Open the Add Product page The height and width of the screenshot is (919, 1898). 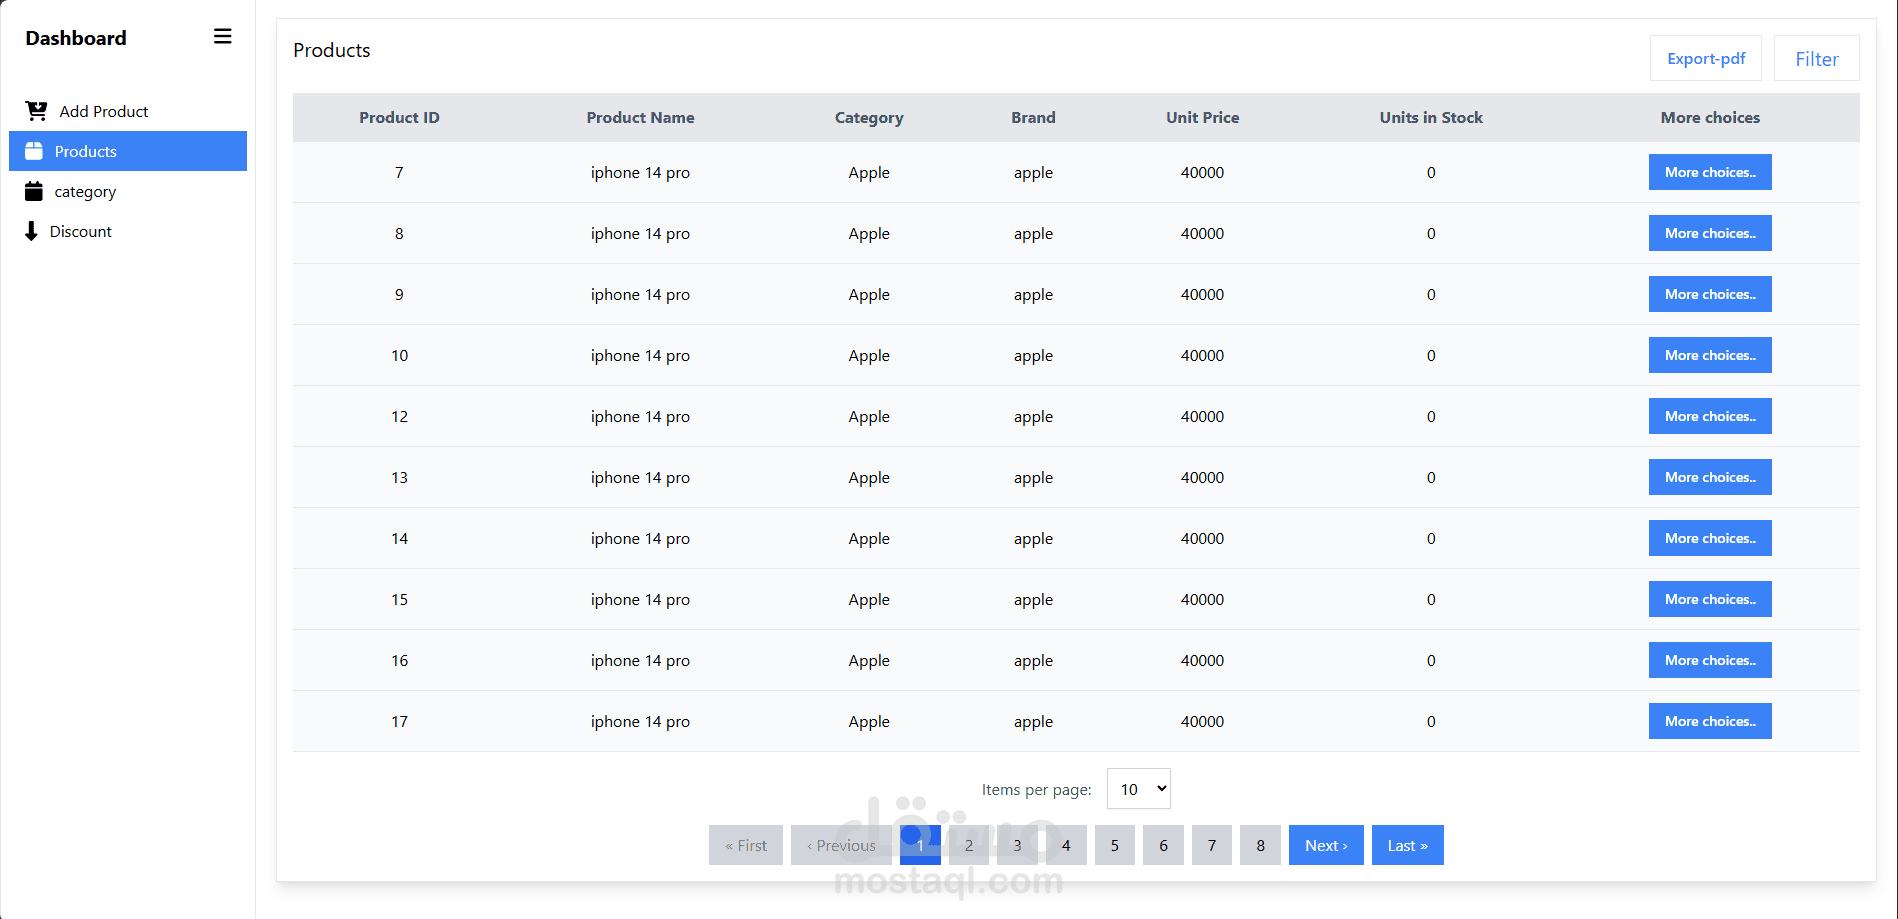pos(128,111)
